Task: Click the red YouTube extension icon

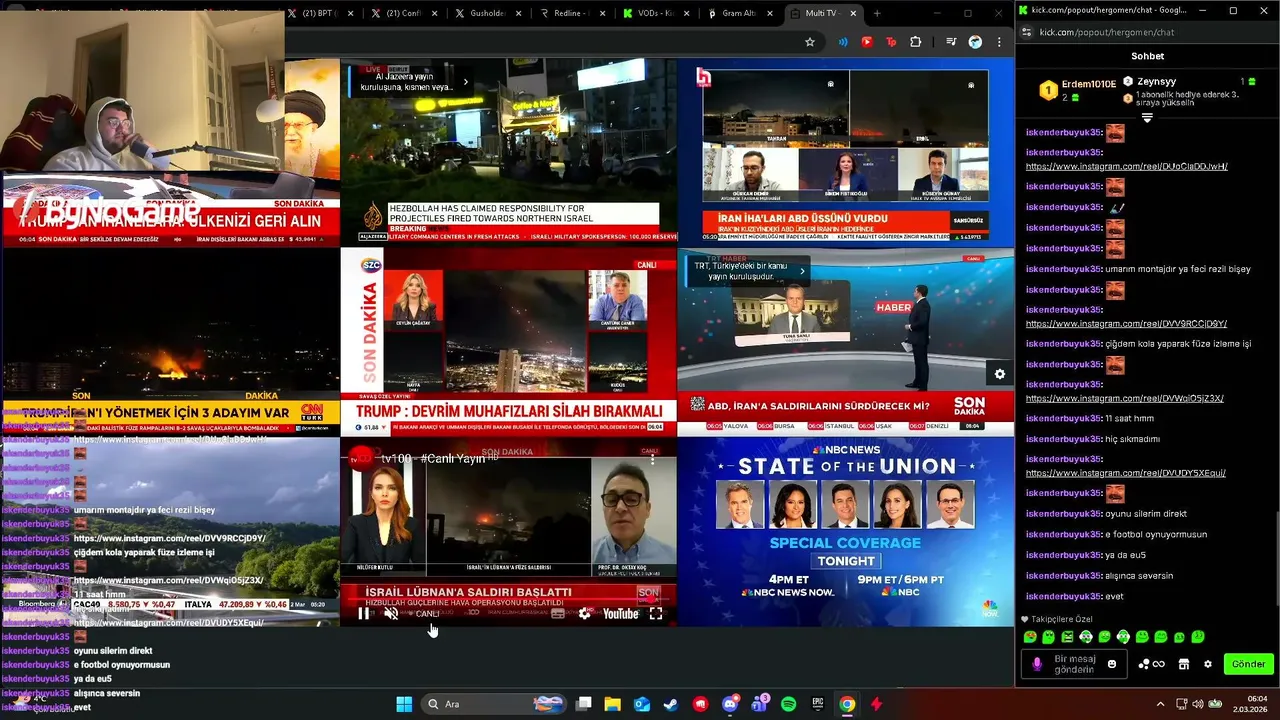Action: point(867,42)
